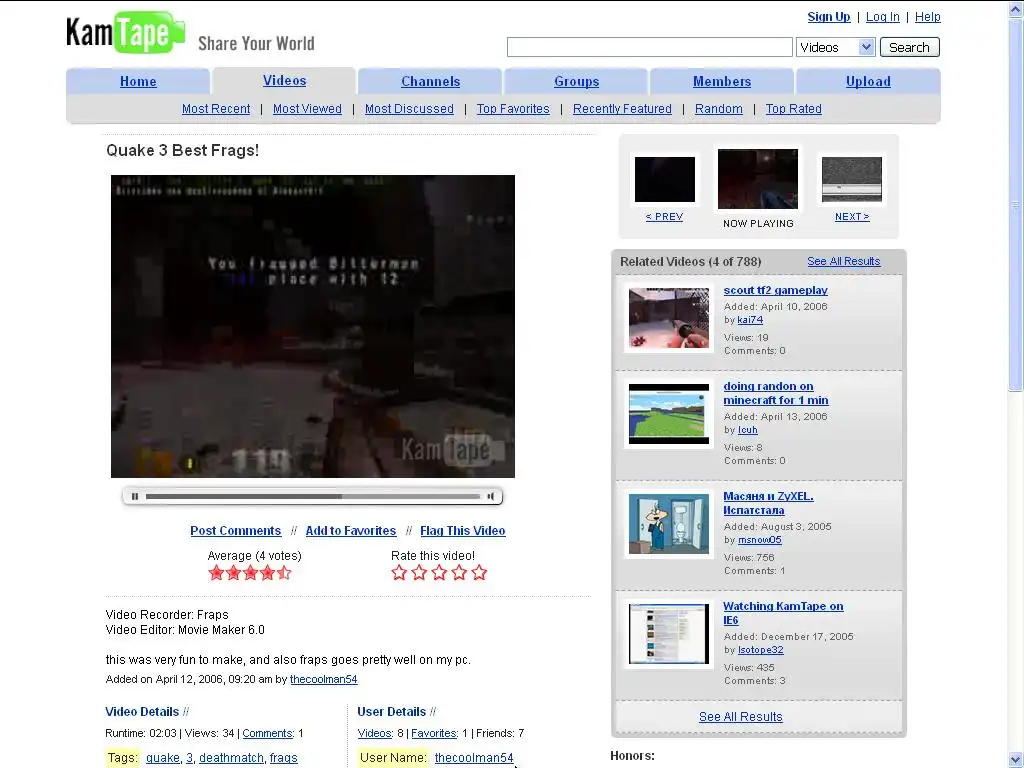The height and width of the screenshot is (768, 1024).
Task: Click the Search button
Action: click(909, 47)
